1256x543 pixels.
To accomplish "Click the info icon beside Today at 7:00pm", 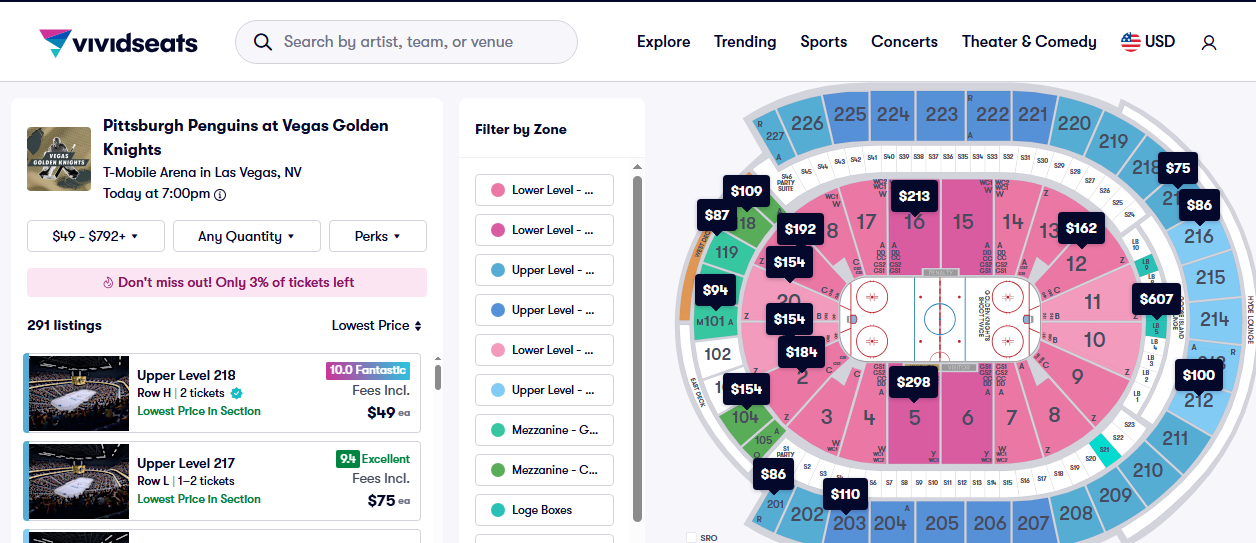I will click(220, 195).
